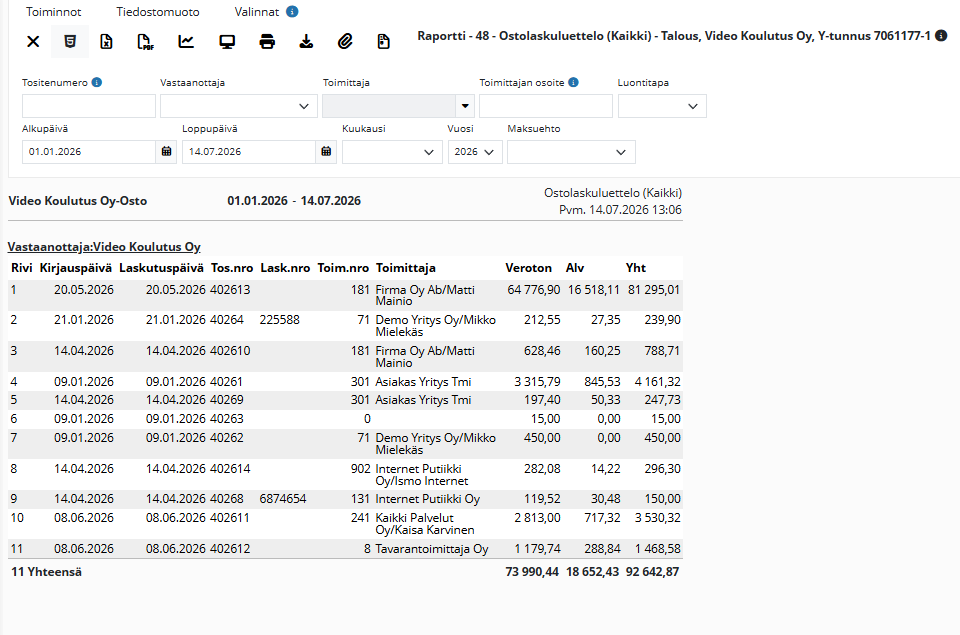Open the line chart view icon
Screen dimensions: 960x635
pyautogui.click(x=186, y=42)
